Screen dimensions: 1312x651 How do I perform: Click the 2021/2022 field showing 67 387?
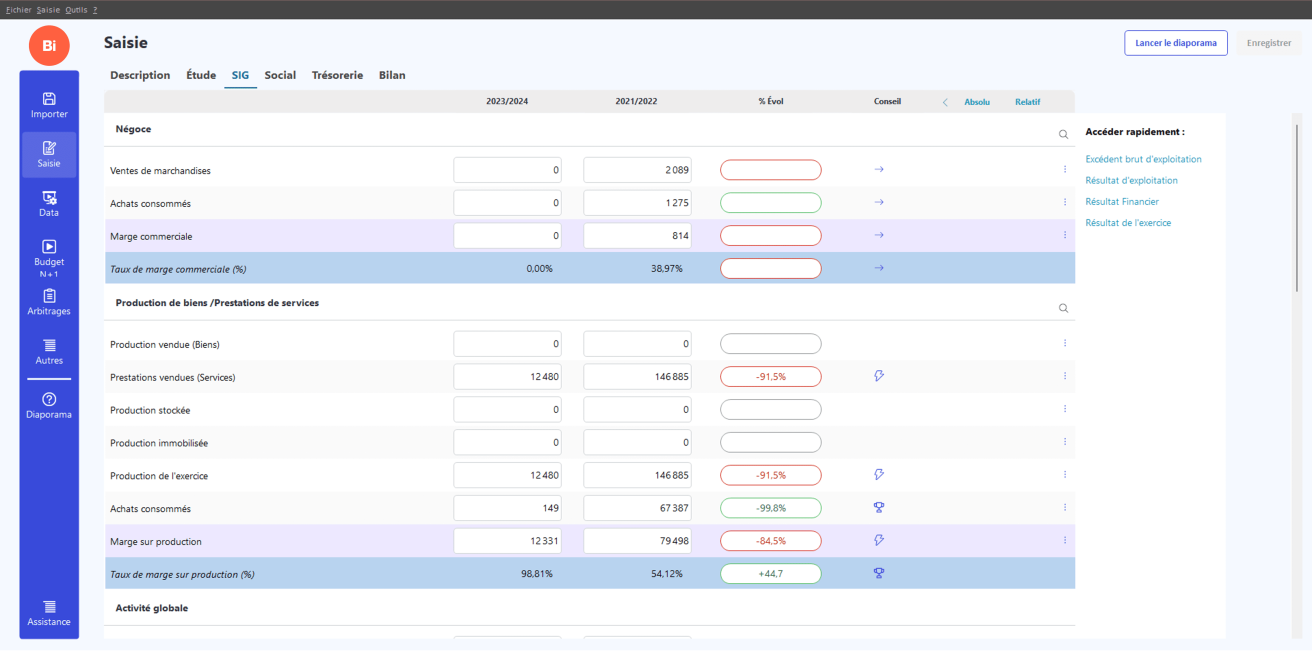[638, 507]
